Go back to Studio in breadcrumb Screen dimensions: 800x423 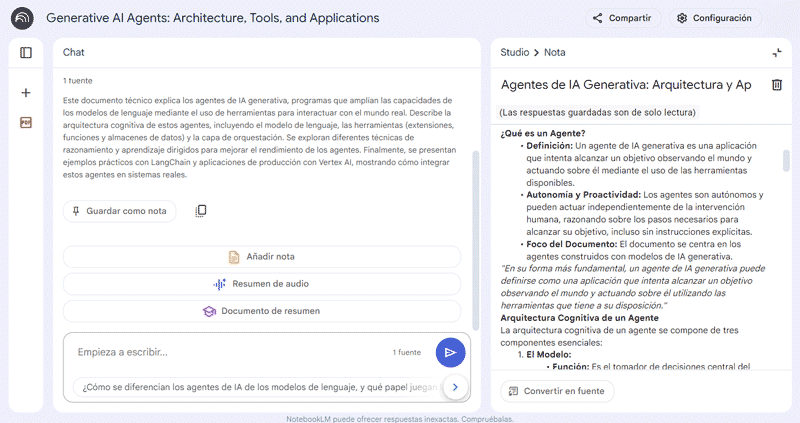tap(514, 52)
